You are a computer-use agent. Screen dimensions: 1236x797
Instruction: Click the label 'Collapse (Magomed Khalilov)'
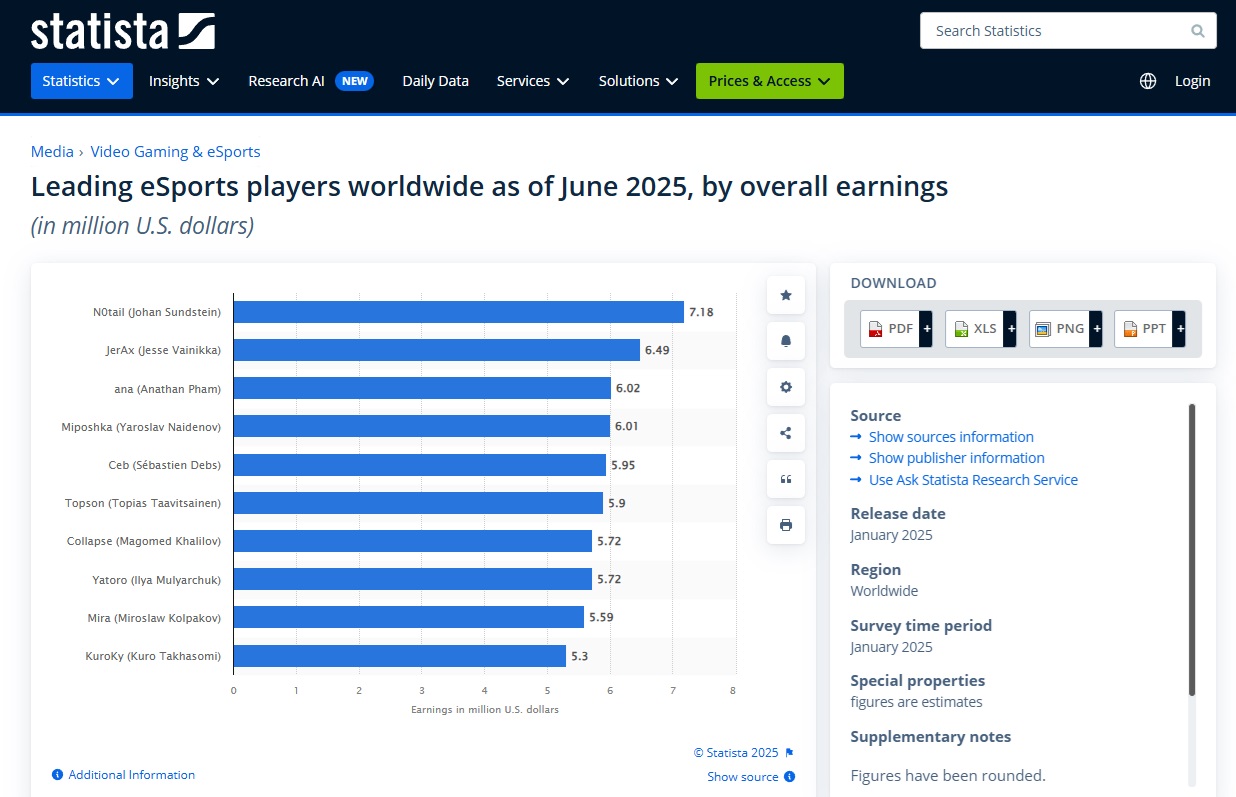coord(144,541)
